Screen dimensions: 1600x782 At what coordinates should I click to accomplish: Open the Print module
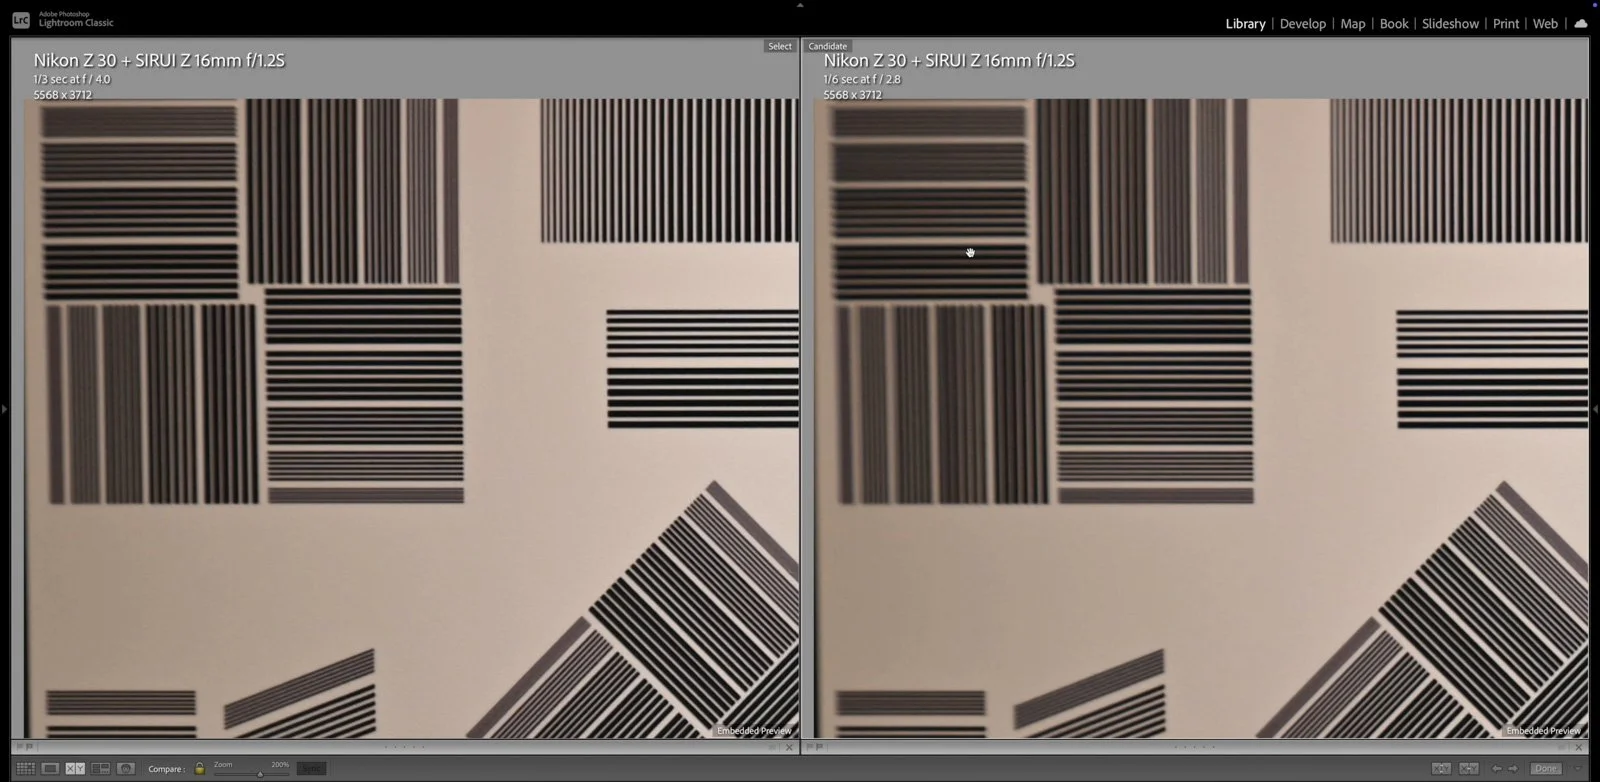click(x=1506, y=24)
